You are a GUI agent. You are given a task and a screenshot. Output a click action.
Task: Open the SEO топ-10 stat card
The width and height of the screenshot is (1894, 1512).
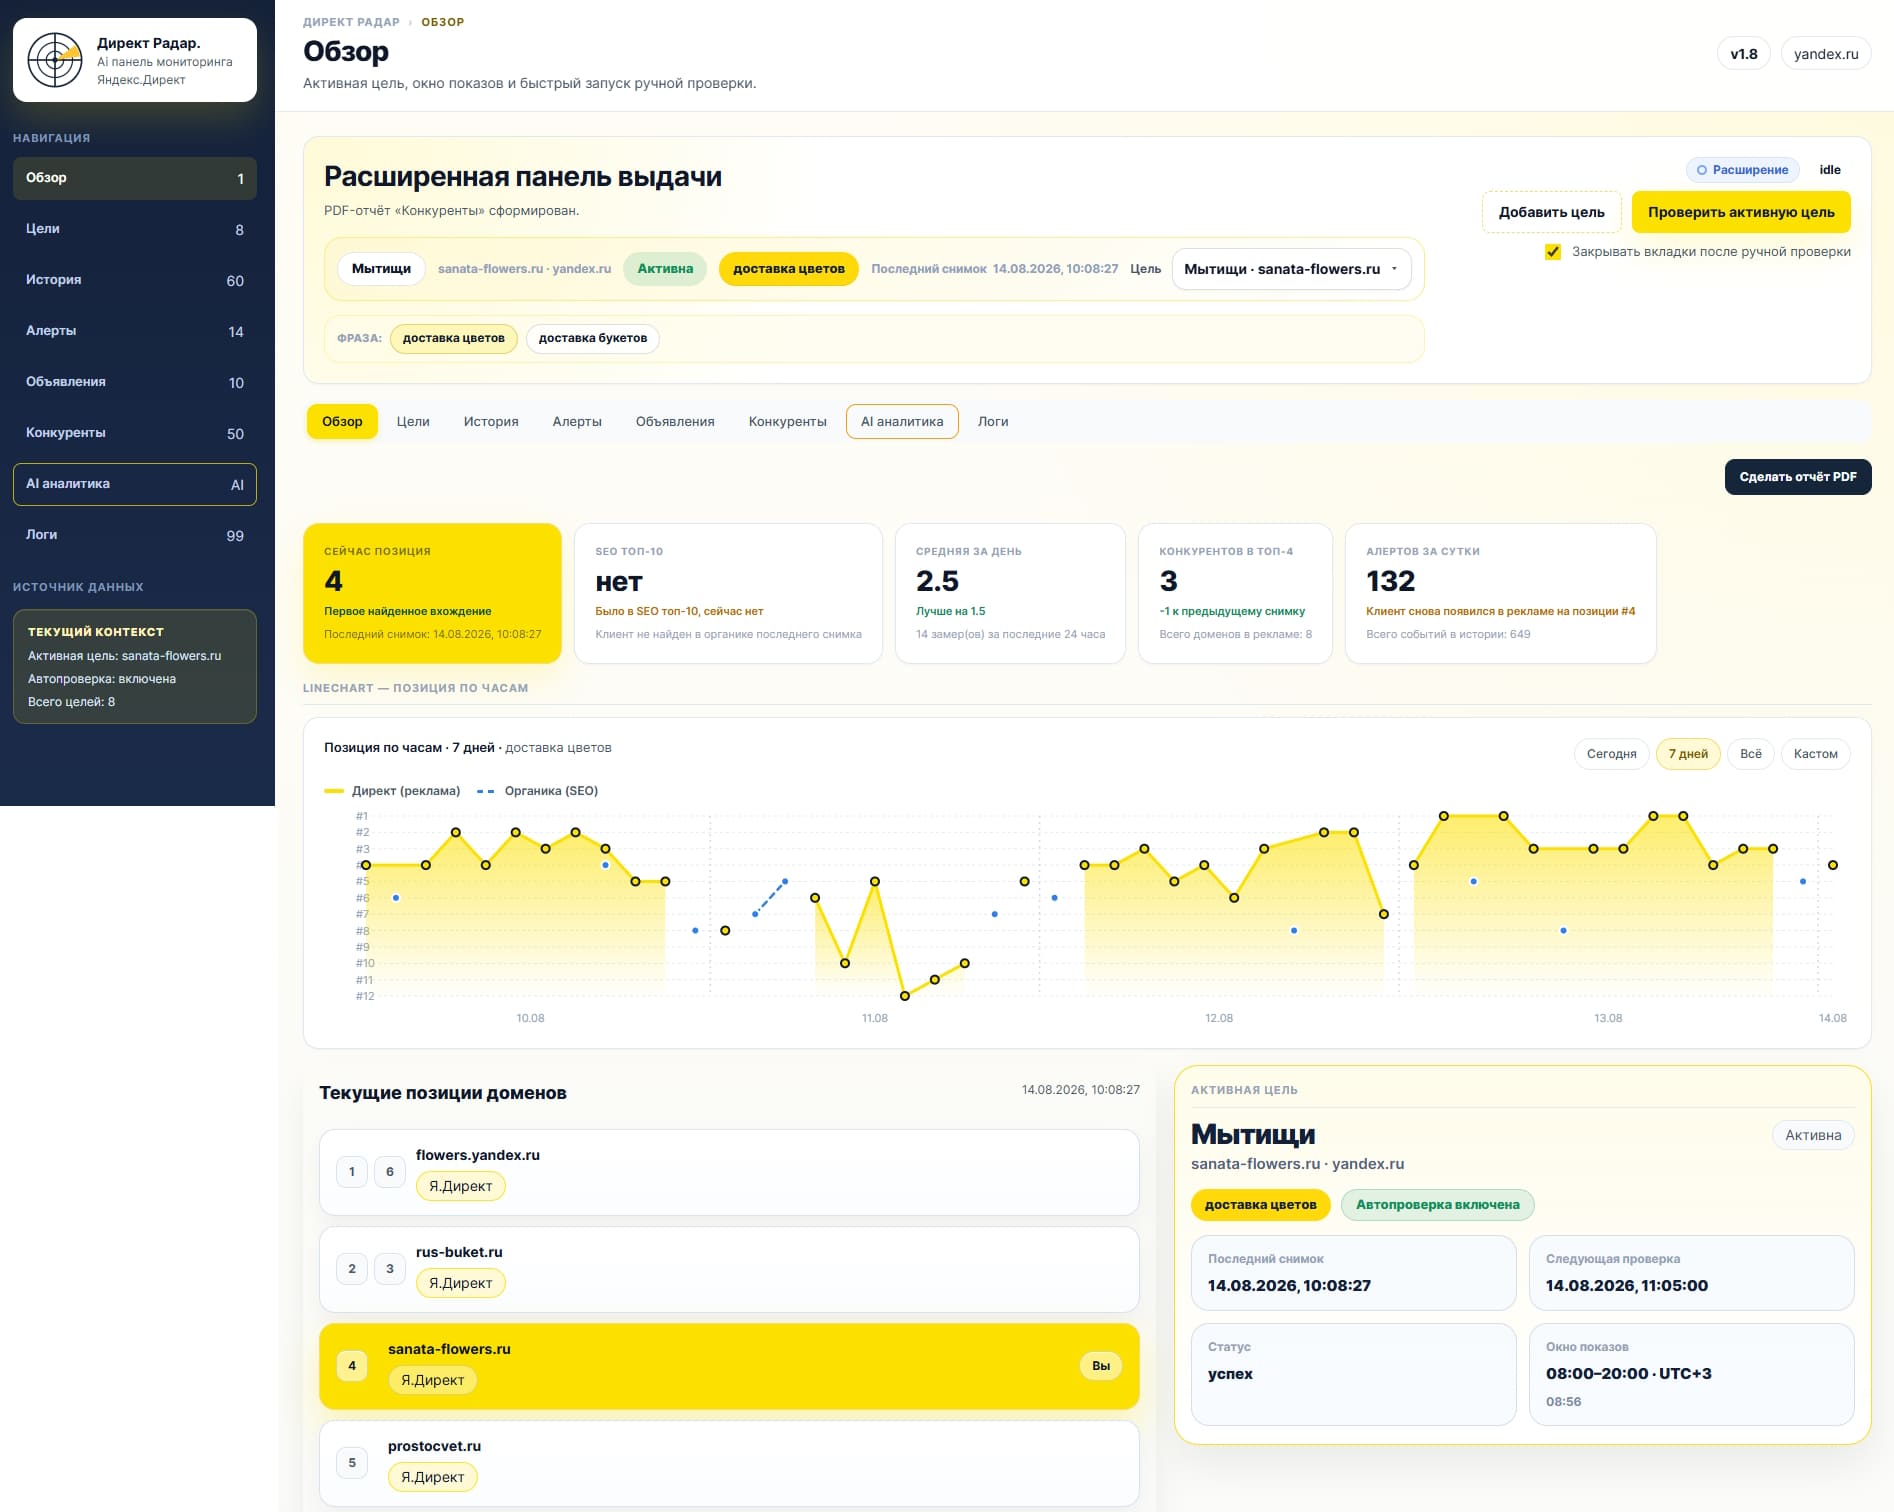click(728, 593)
